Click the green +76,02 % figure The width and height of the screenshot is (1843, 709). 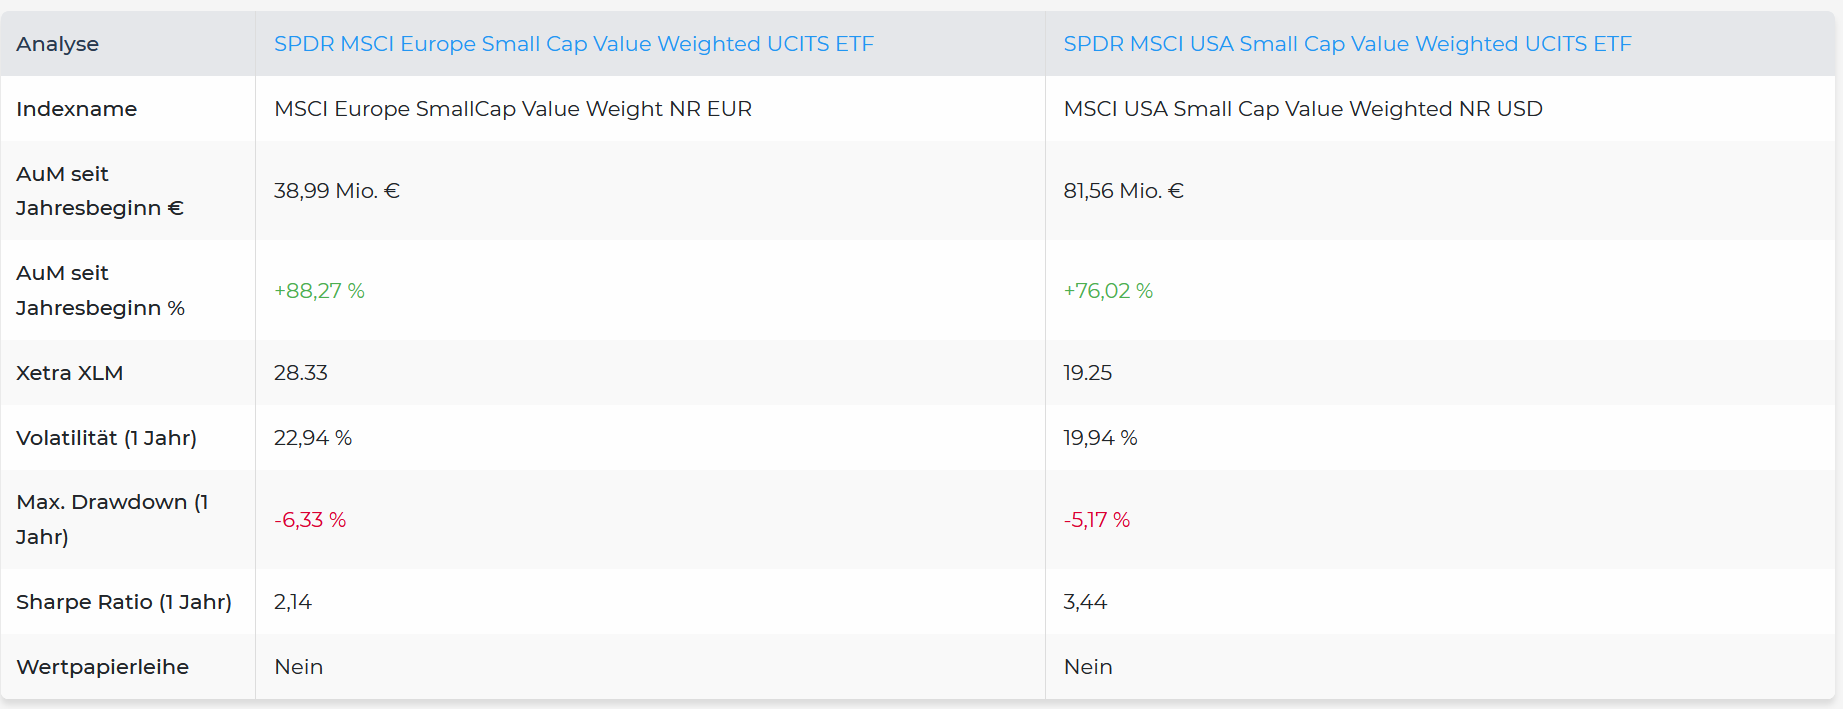pos(1108,291)
